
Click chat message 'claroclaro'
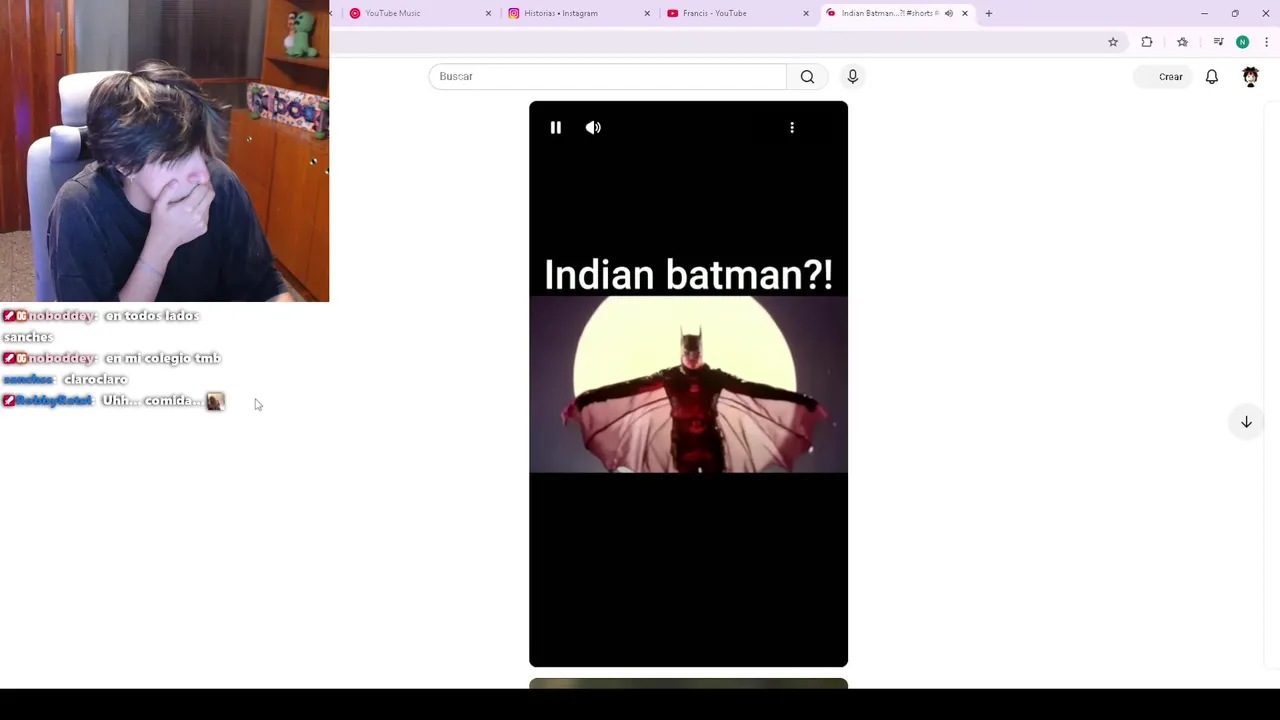95,380
